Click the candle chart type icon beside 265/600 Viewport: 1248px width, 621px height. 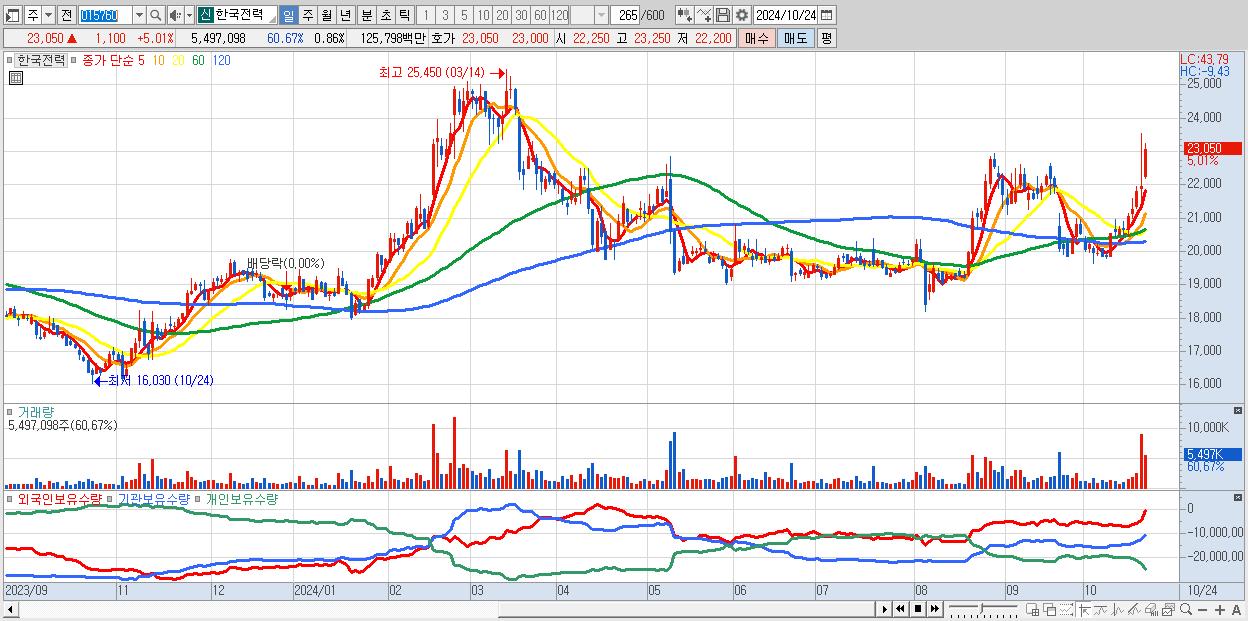[685, 15]
